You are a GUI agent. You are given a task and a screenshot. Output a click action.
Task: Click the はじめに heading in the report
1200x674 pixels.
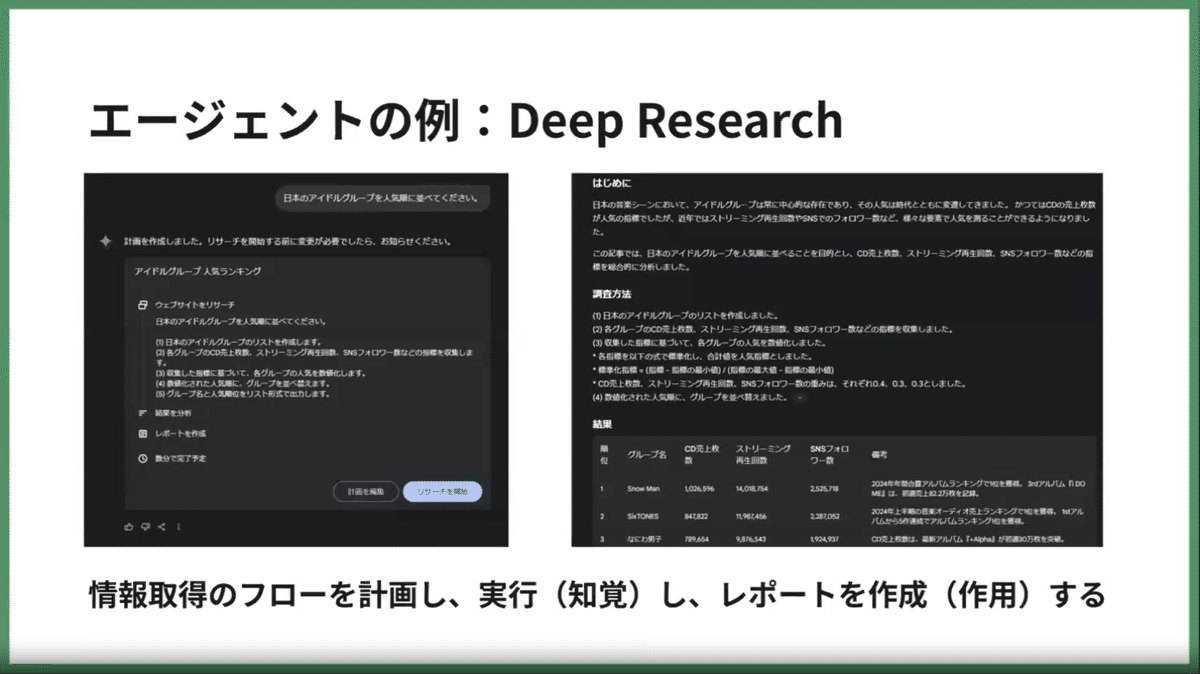611,183
